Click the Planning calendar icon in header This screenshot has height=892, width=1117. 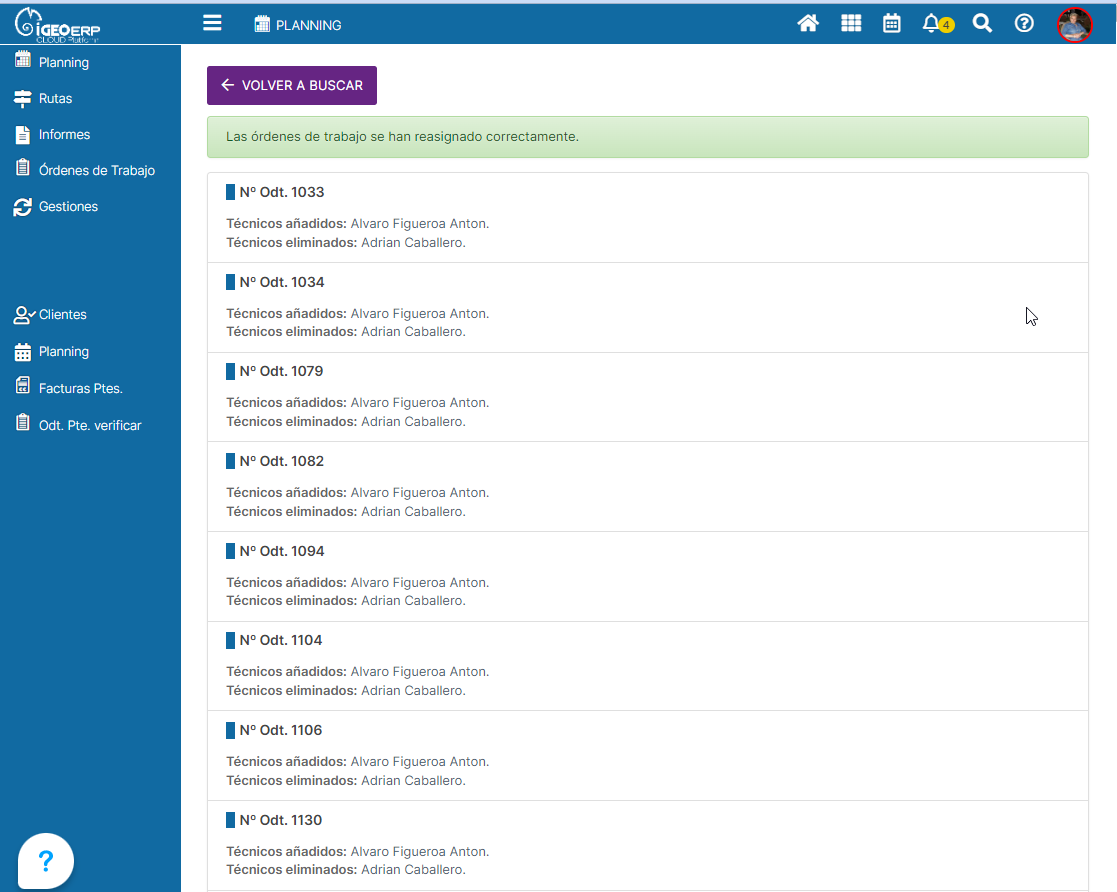point(262,24)
